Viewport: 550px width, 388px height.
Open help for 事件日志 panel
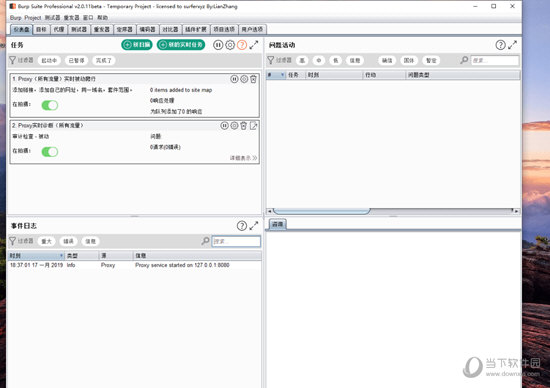tap(242, 226)
